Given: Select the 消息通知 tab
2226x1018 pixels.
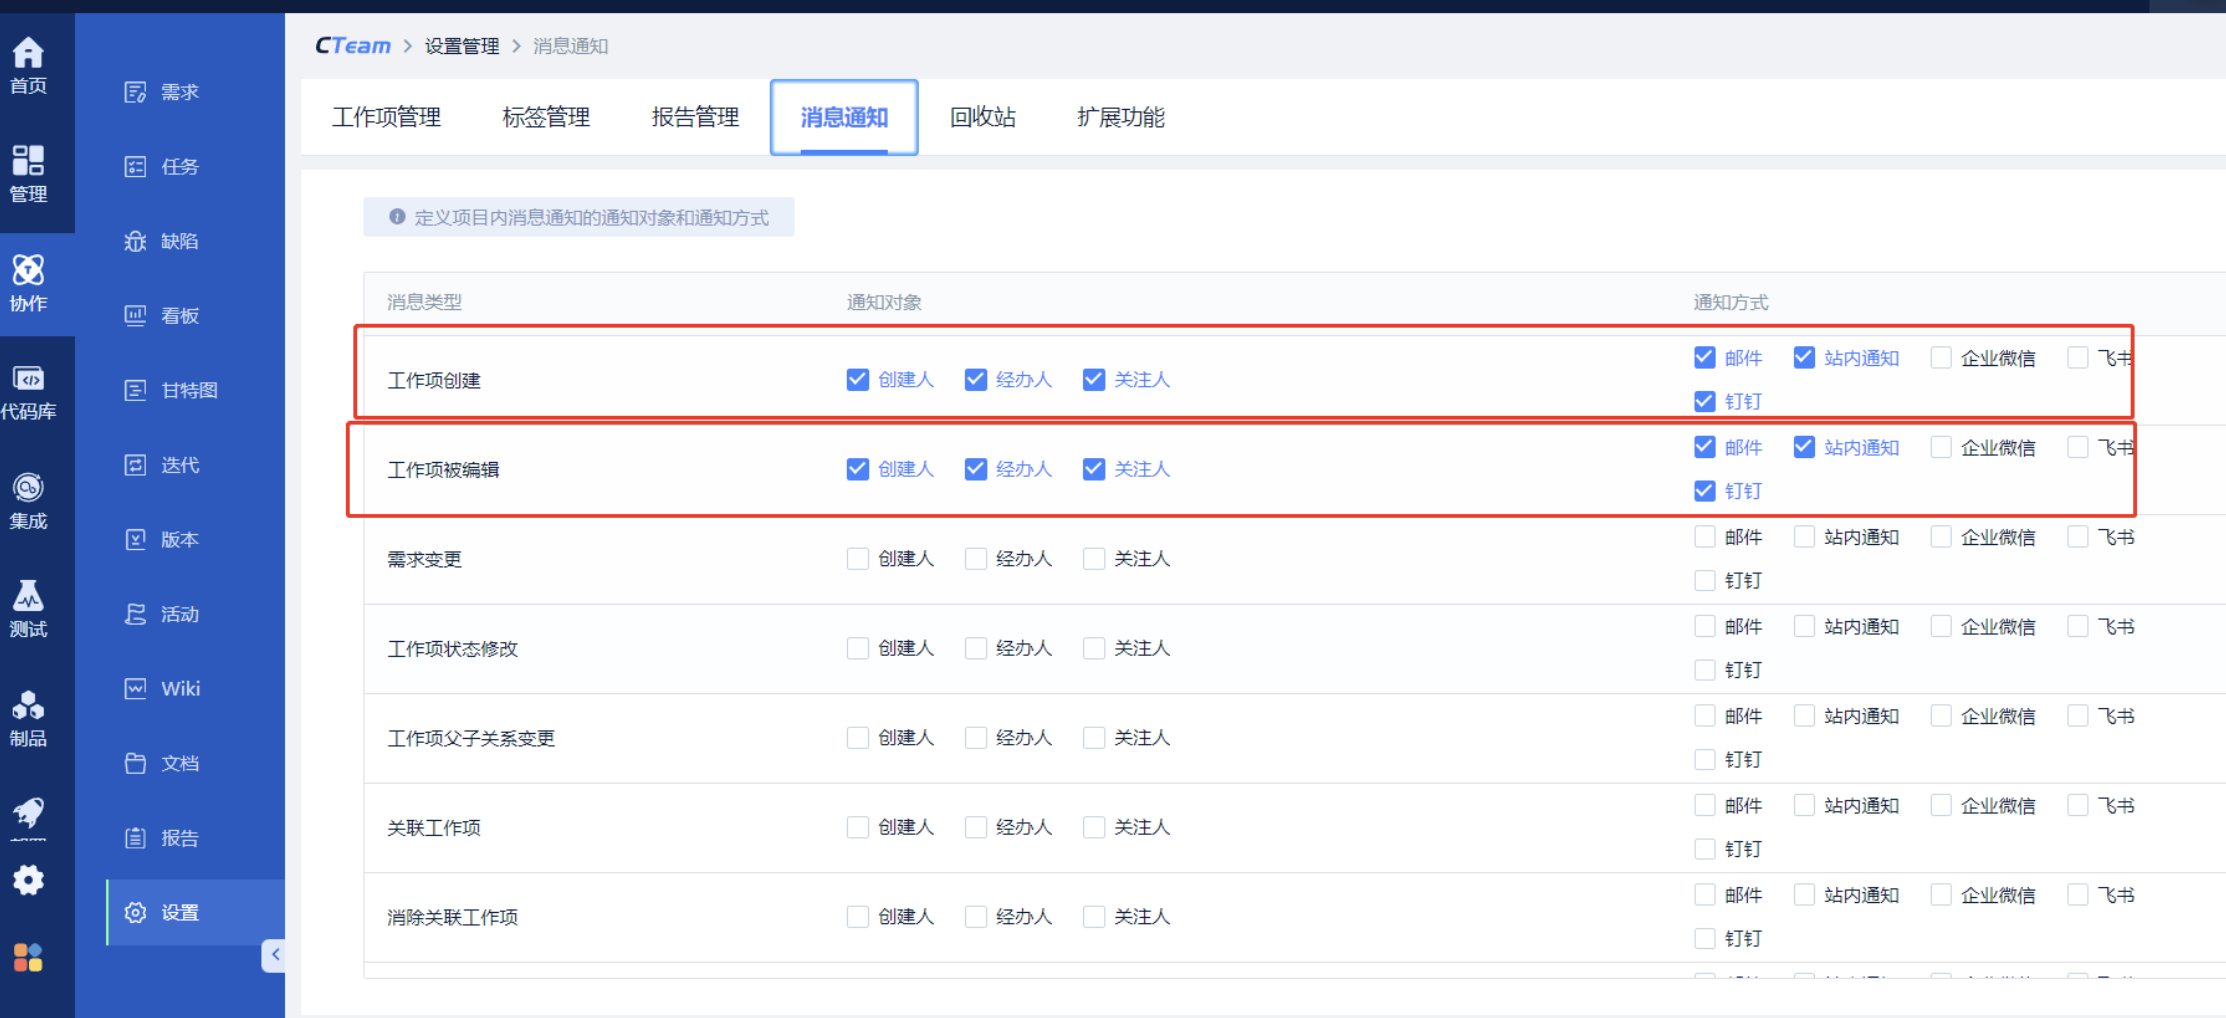Looking at the screenshot, I should coord(844,117).
